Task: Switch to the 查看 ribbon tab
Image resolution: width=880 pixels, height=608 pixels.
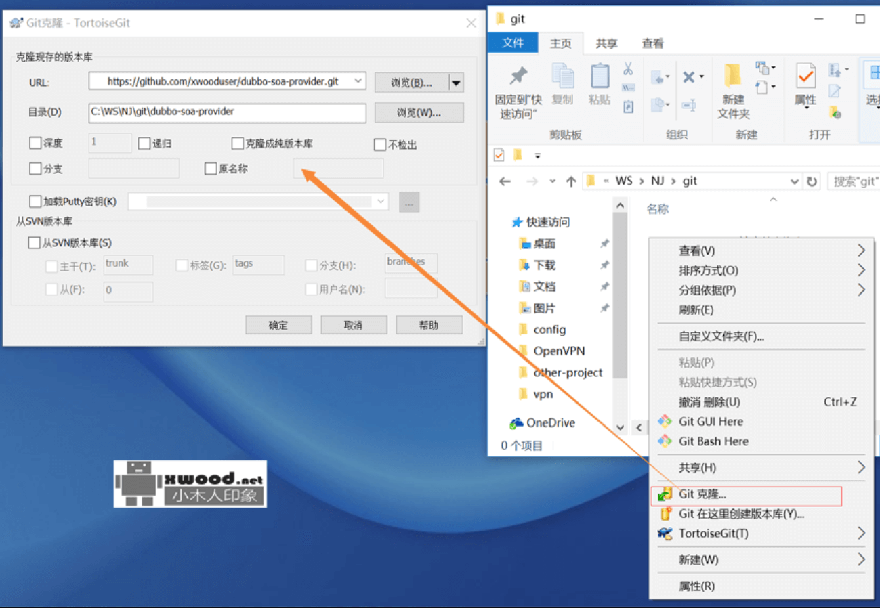Action: pyautogui.click(x=652, y=43)
